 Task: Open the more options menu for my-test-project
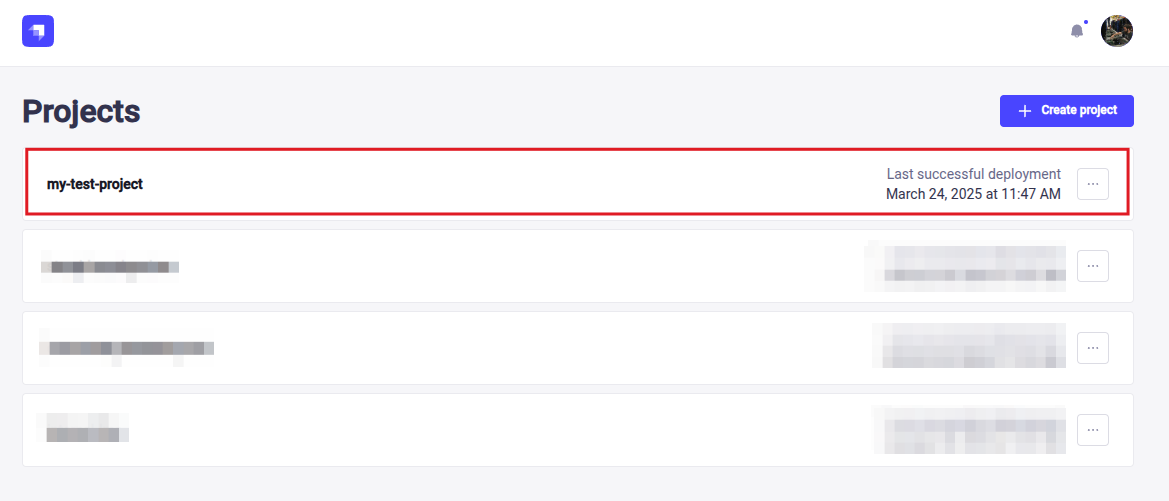[1093, 184]
